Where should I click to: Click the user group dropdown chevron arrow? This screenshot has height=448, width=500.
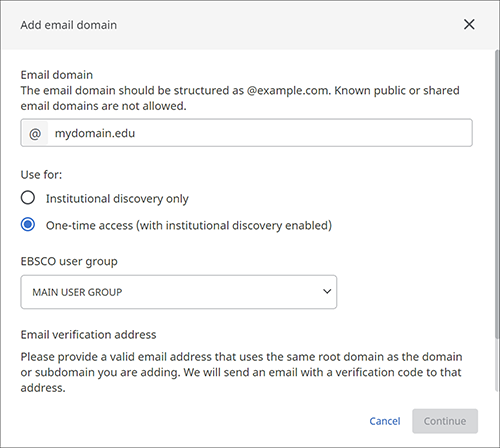pos(327,292)
